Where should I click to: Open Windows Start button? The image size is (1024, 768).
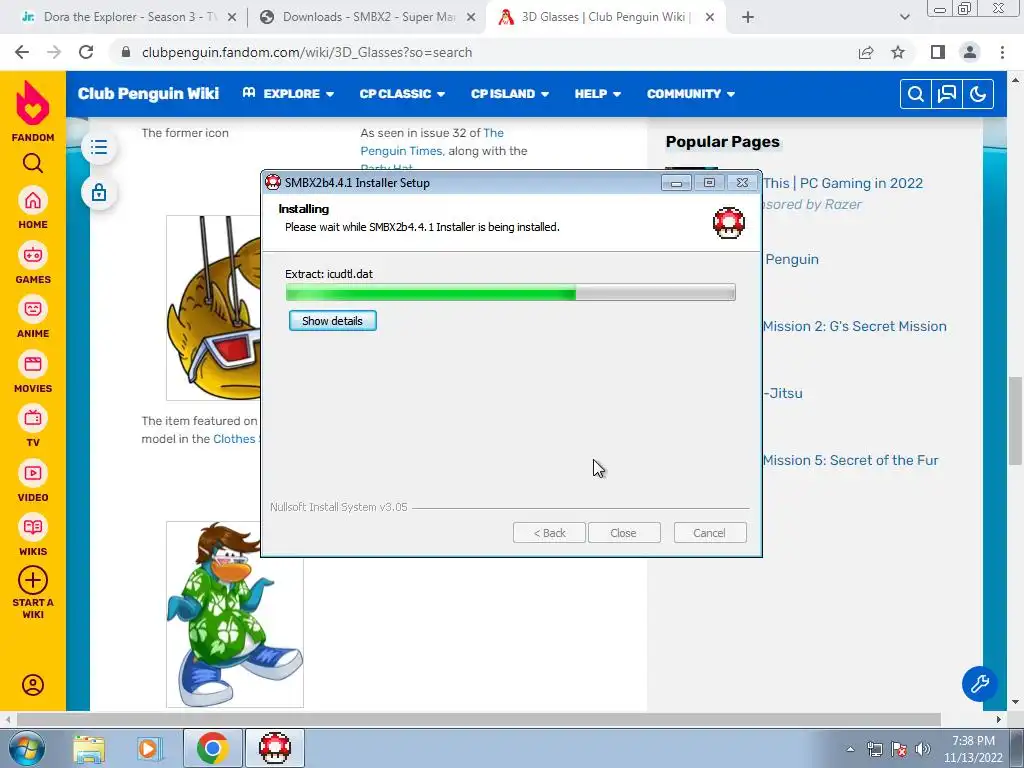[26, 748]
